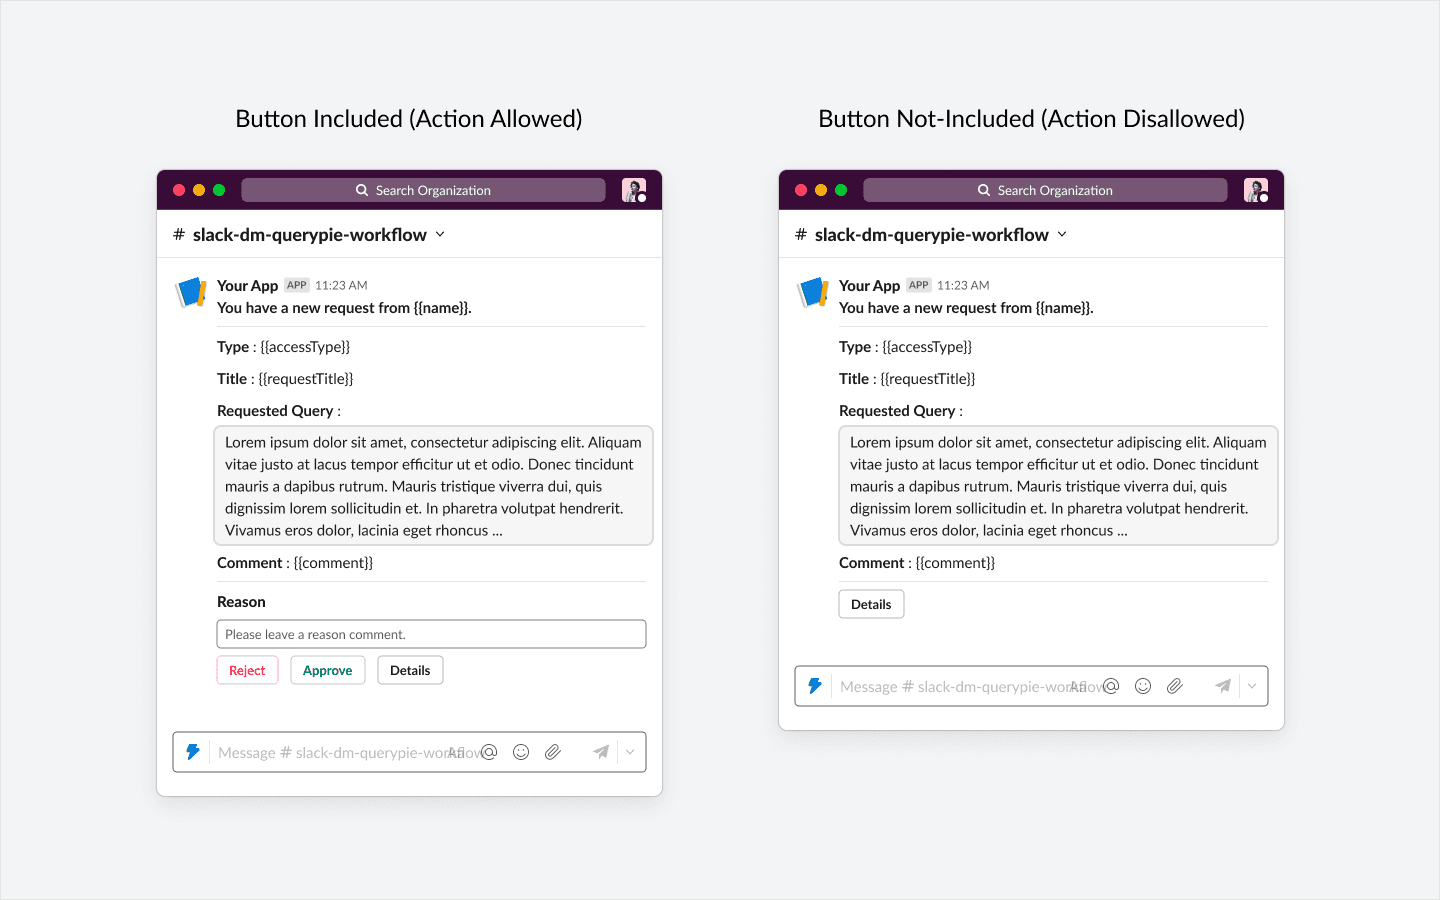
Task: Click the Details button under Comment
Action: pos(870,603)
